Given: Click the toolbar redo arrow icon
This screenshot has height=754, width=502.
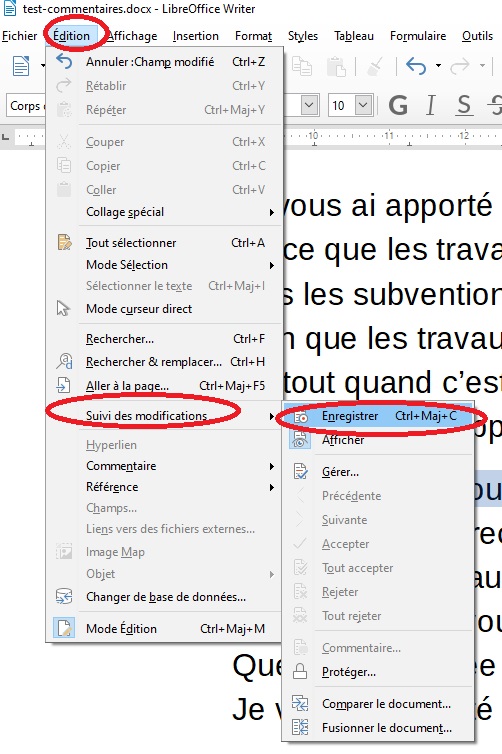Looking at the screenshot, I should [460, 66].
